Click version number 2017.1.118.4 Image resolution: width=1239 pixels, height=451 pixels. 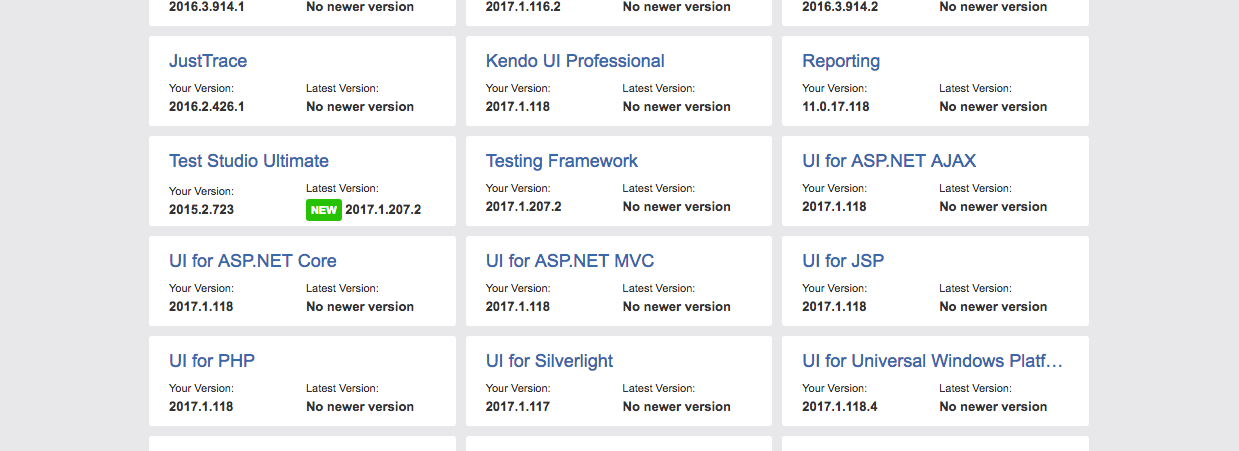pyautogui.click(x=840, y=407)
